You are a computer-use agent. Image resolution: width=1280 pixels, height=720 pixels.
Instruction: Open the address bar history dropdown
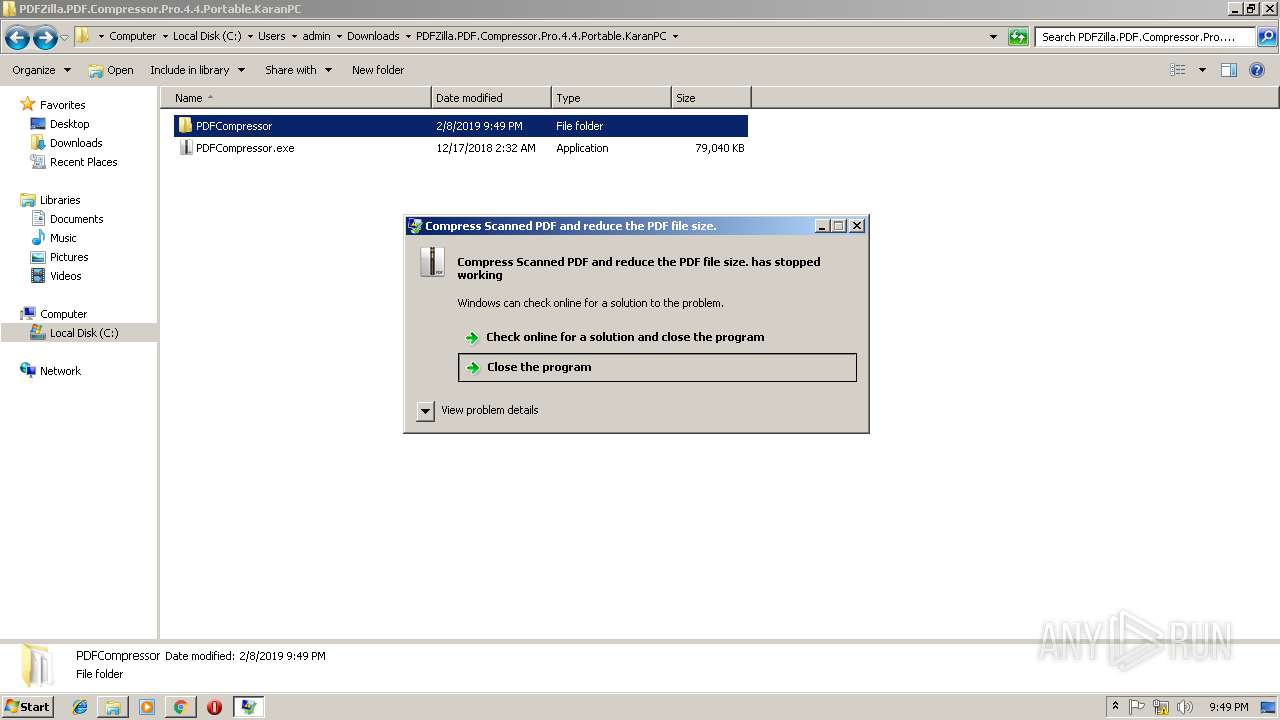[993, 37]
